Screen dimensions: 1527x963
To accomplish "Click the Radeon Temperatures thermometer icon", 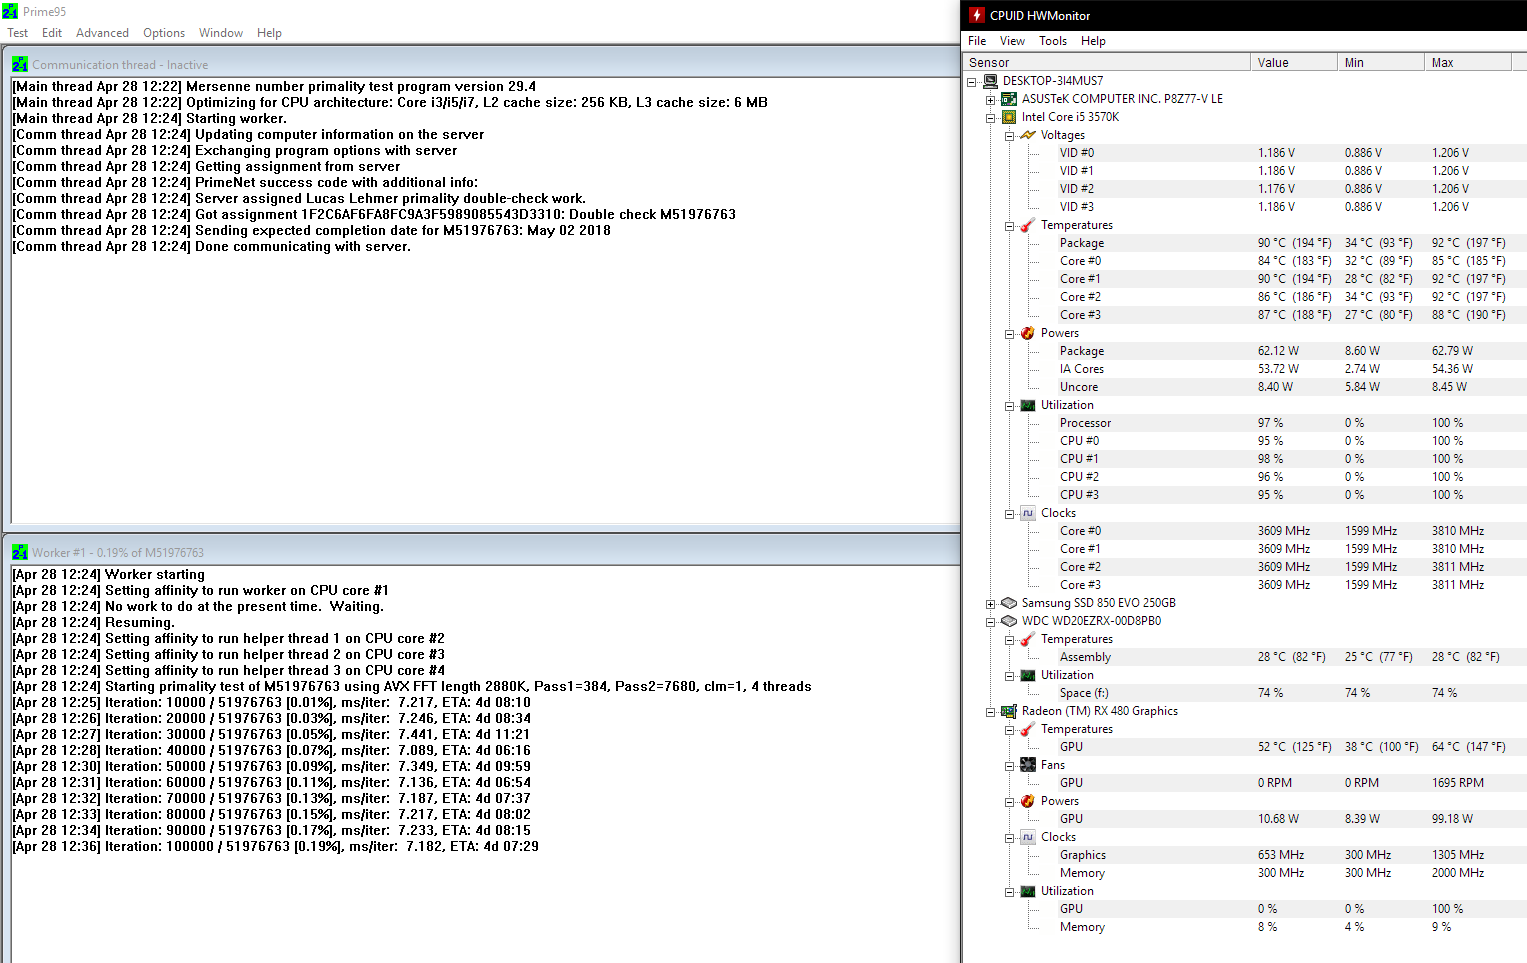I will 1028,729.
